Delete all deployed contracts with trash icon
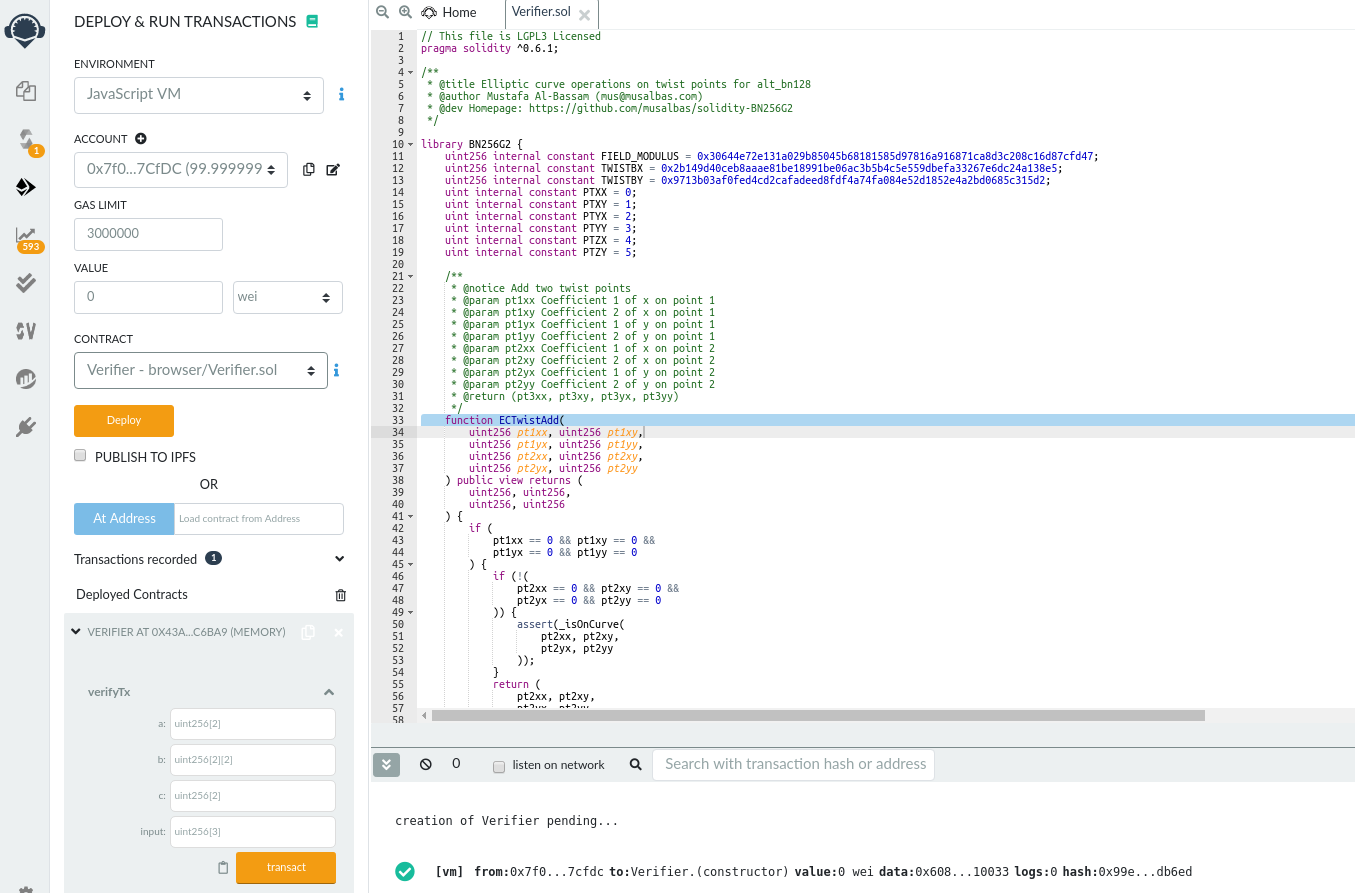Viewport: 1355px width, 893px height. point(340,595)
